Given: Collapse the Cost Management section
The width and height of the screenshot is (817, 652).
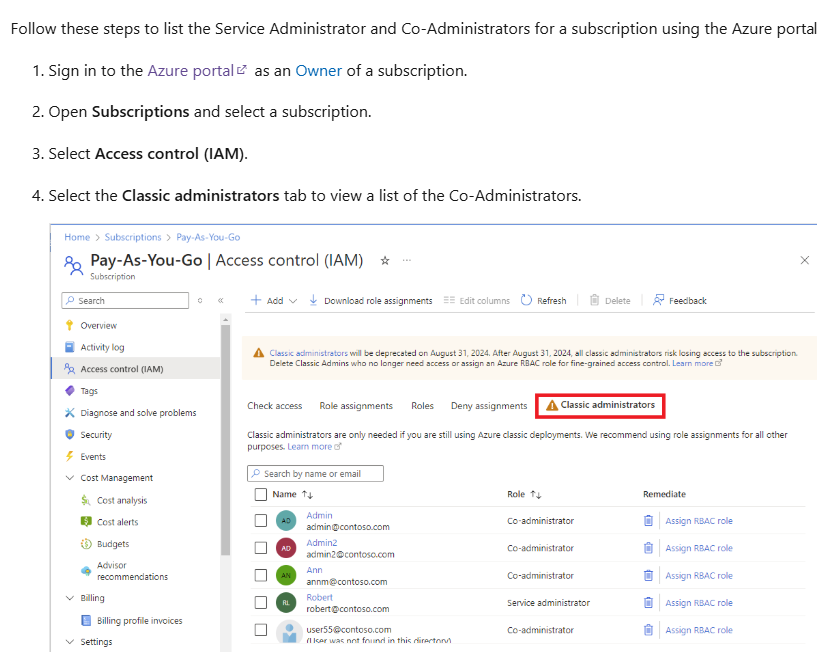Looking at the screenshot, I should click(69, 478).
